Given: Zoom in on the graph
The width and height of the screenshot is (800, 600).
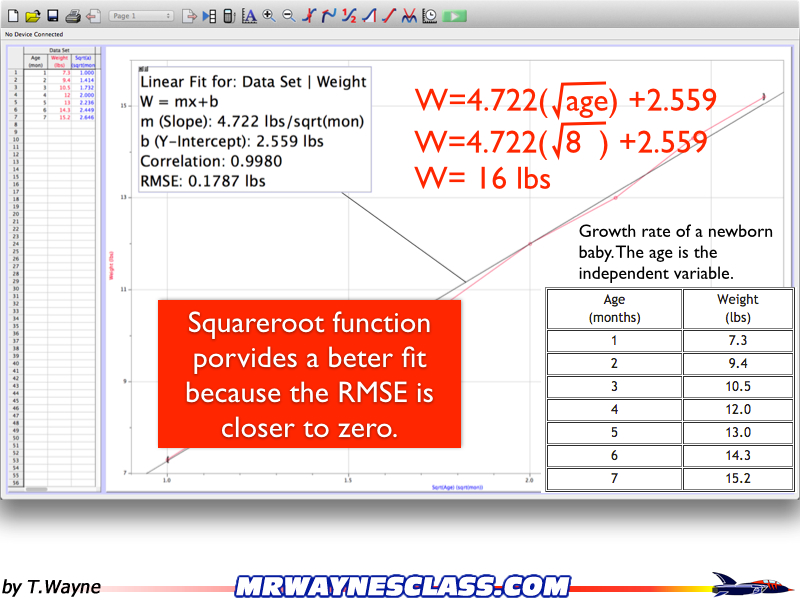Looking at the screenshot, I should [269, 16].
